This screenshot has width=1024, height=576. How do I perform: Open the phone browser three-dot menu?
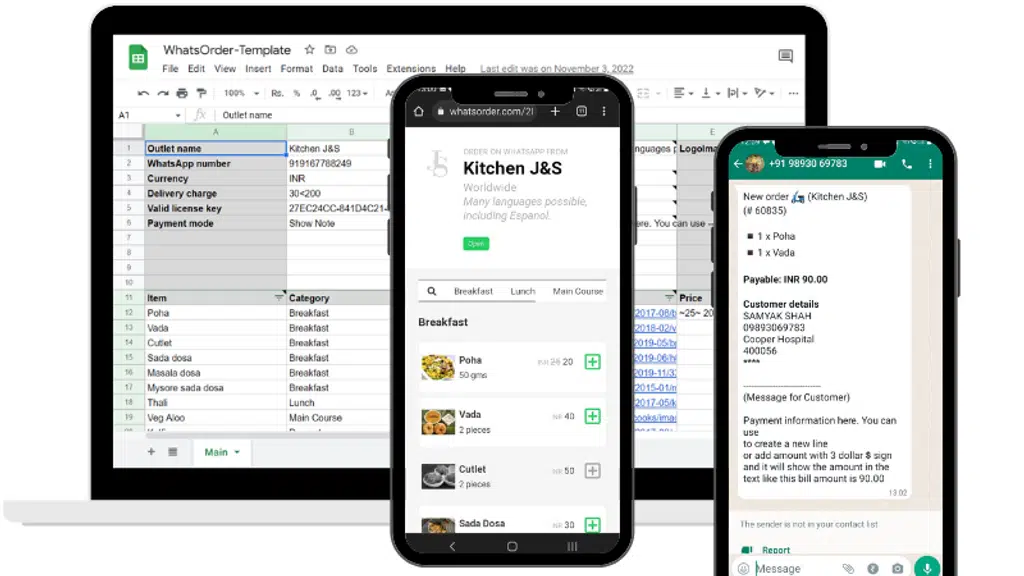click(x=604, y=112)
